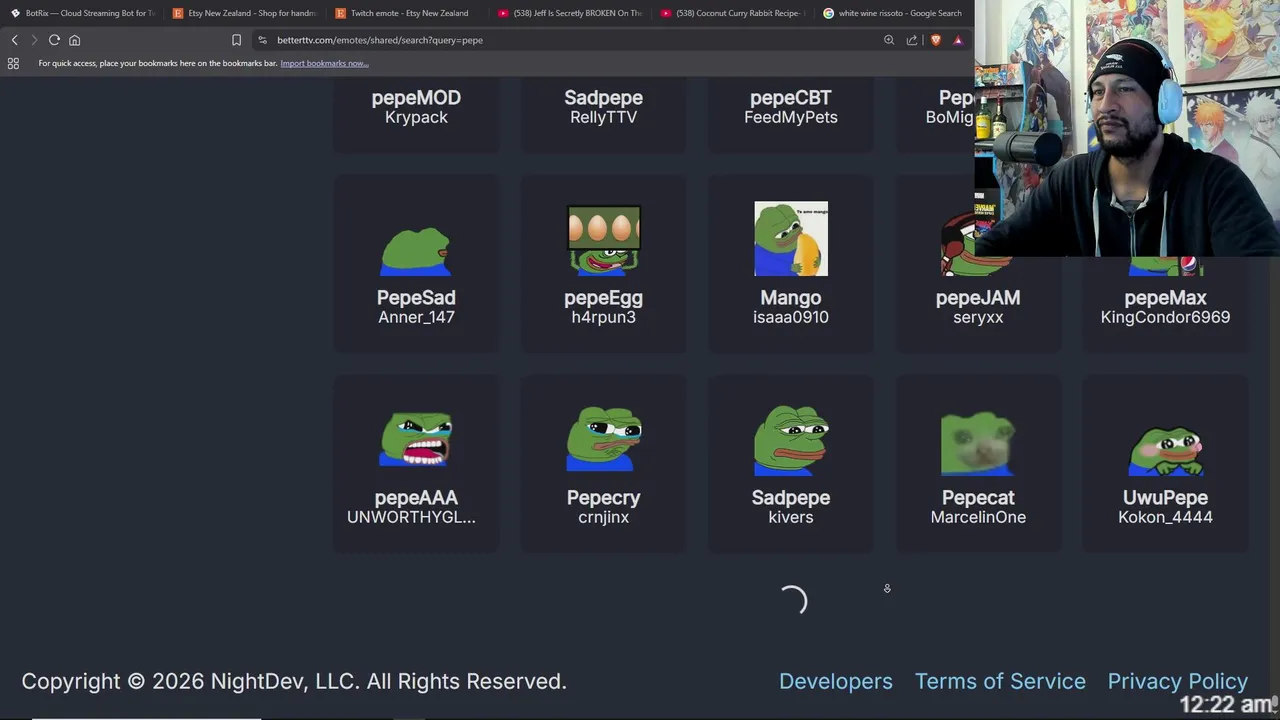Image resolution: width=1280 pixels, height=720 pixels.
Task: Click the pepeMOD emote name
Action: click(x=416, y=97)
